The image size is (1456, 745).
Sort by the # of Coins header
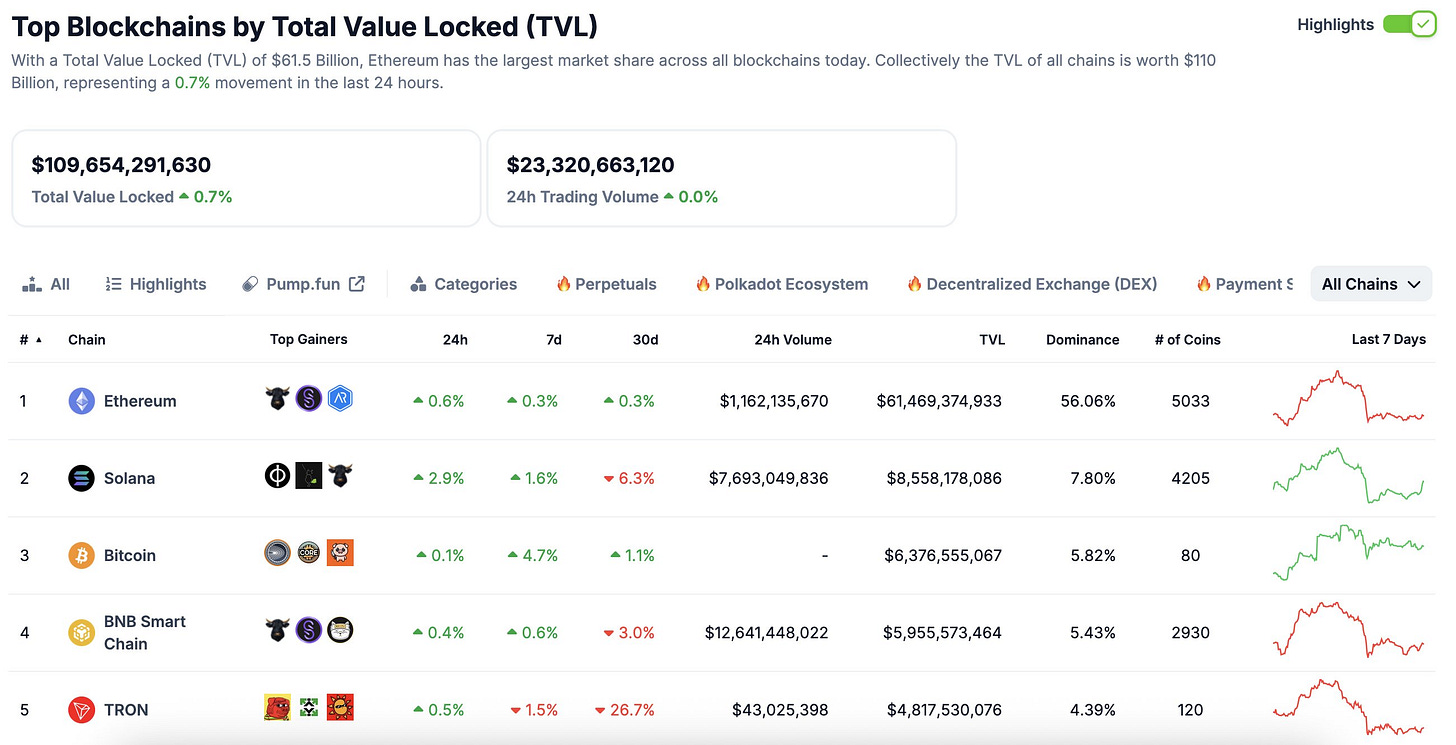pyautogui.click(x=1188, y=340)
